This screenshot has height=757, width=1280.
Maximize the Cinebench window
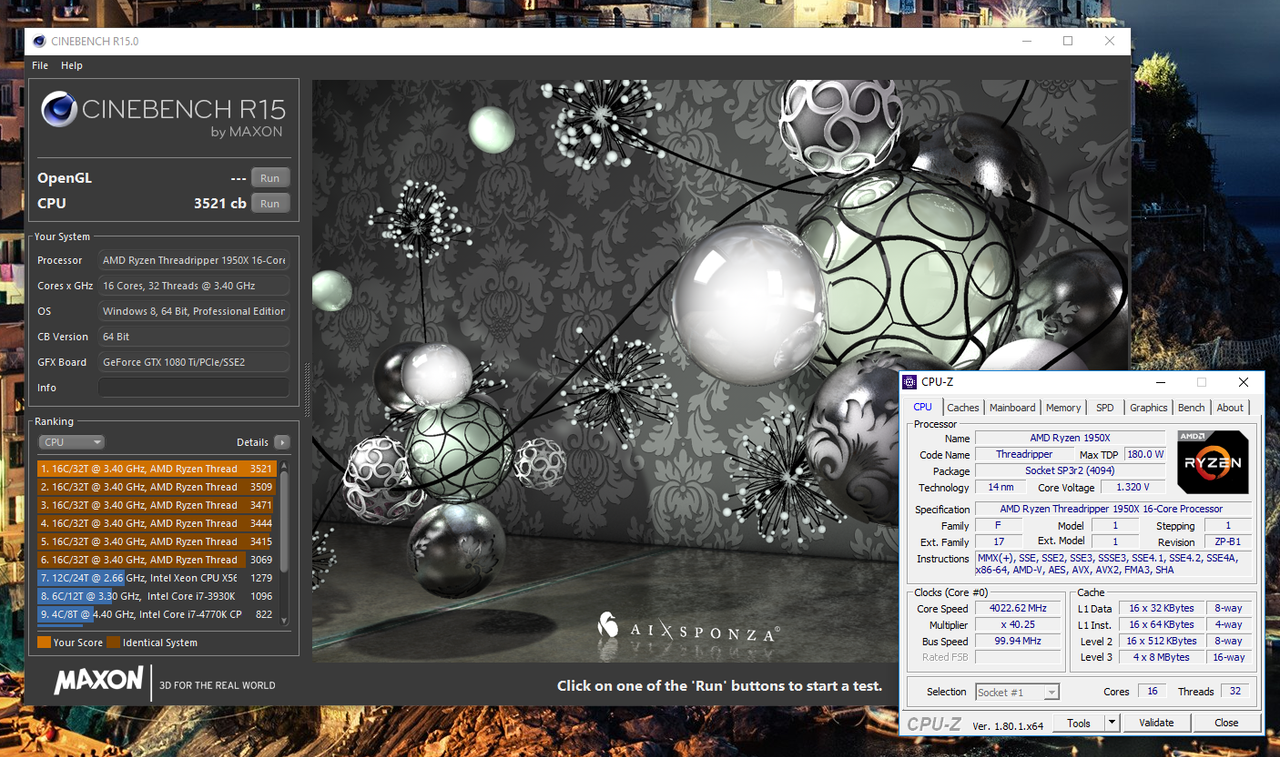click(1068, 41)
